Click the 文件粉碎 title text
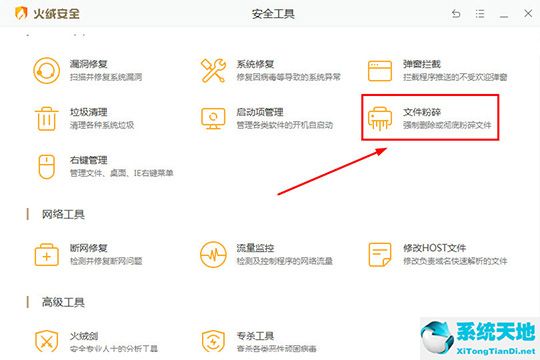The width and height of the screenshot is (540, 360). coord(422,112)
